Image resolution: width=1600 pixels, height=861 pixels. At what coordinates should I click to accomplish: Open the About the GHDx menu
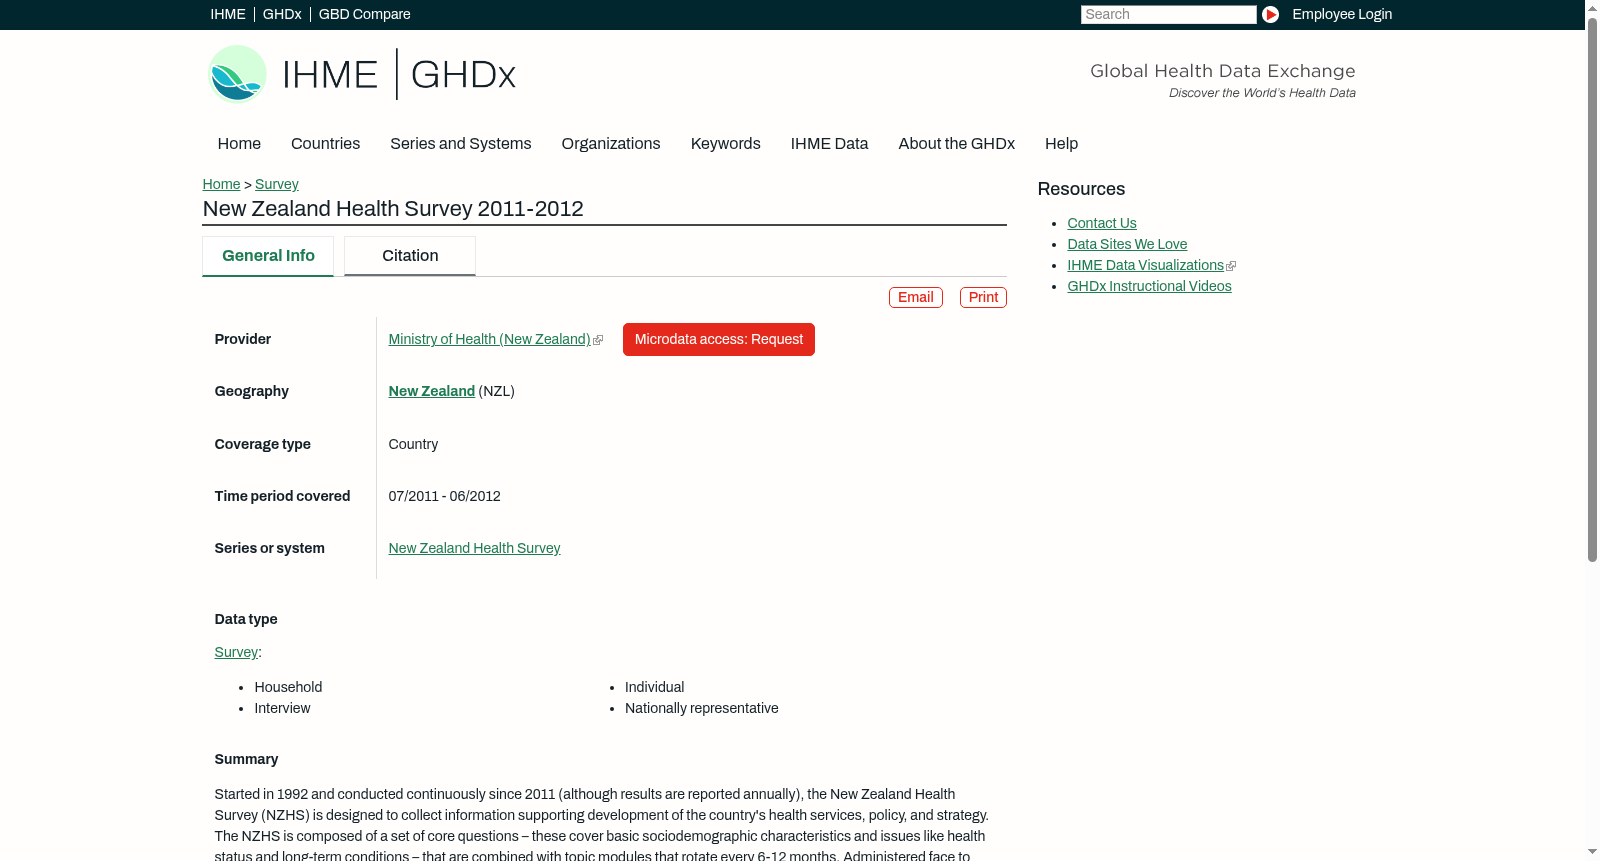(956, 144)
